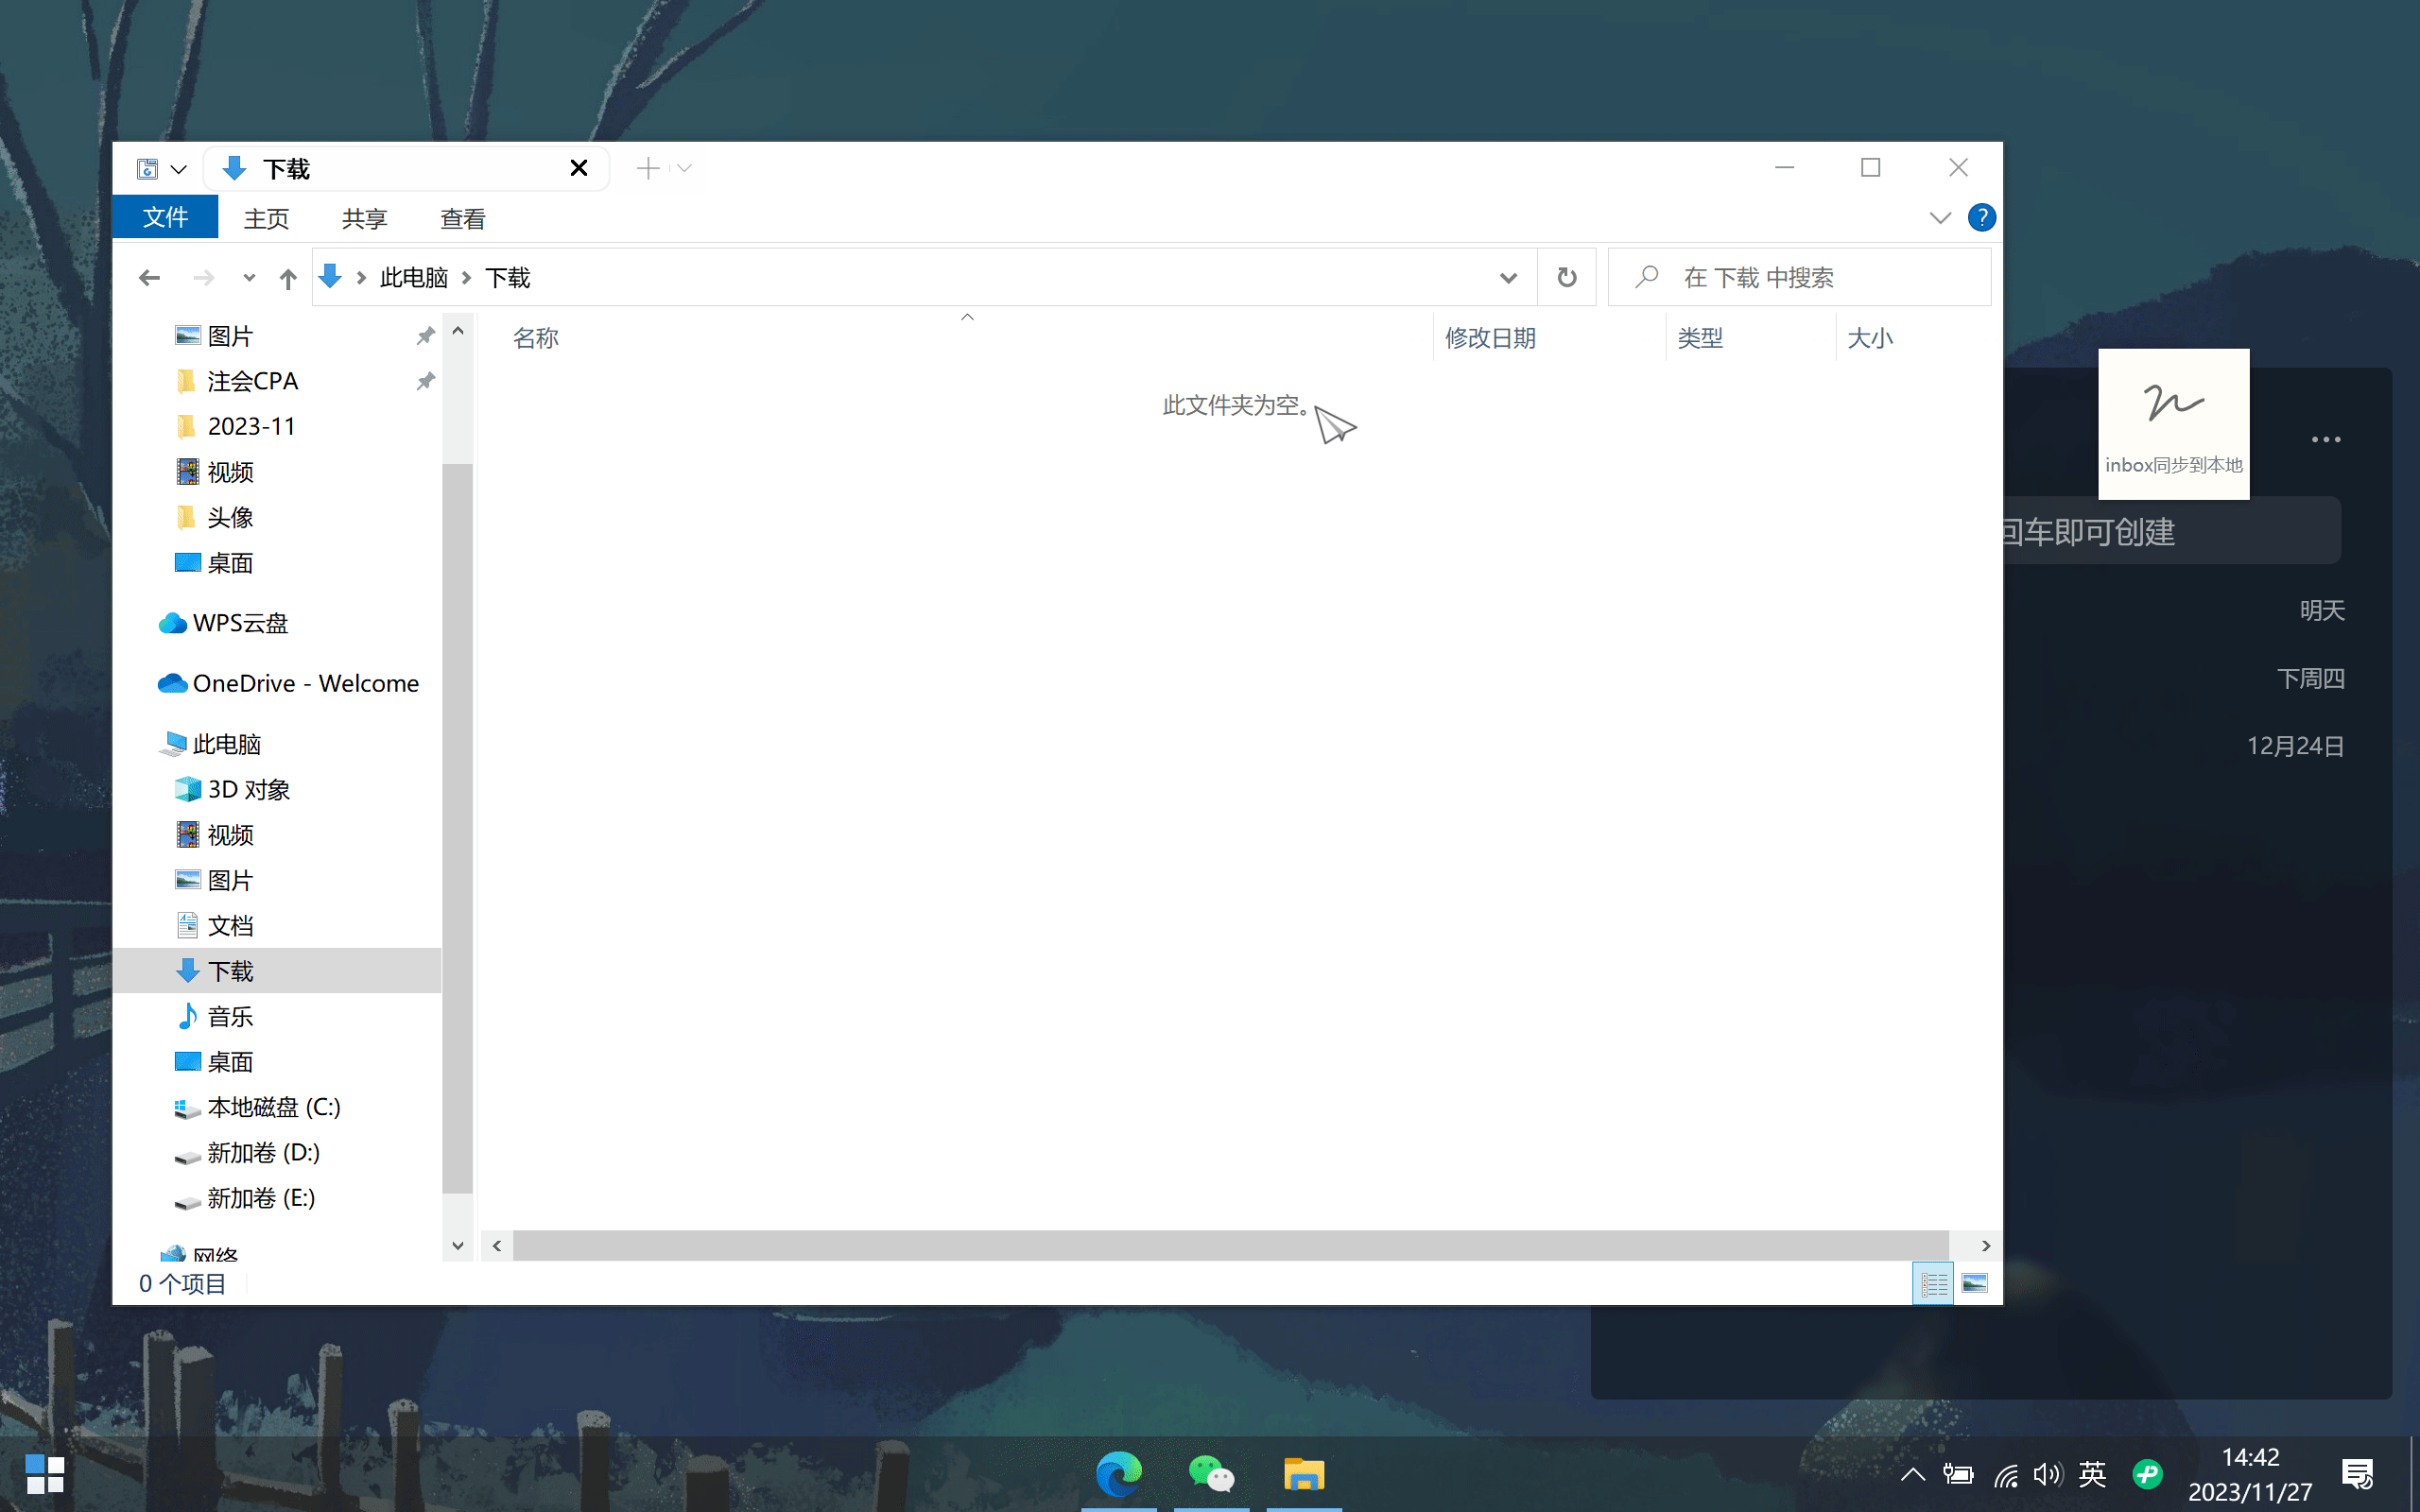Open the three-dot menu in the dark widget
Screen dimensions: 2420x1512
pos(2326,440)
